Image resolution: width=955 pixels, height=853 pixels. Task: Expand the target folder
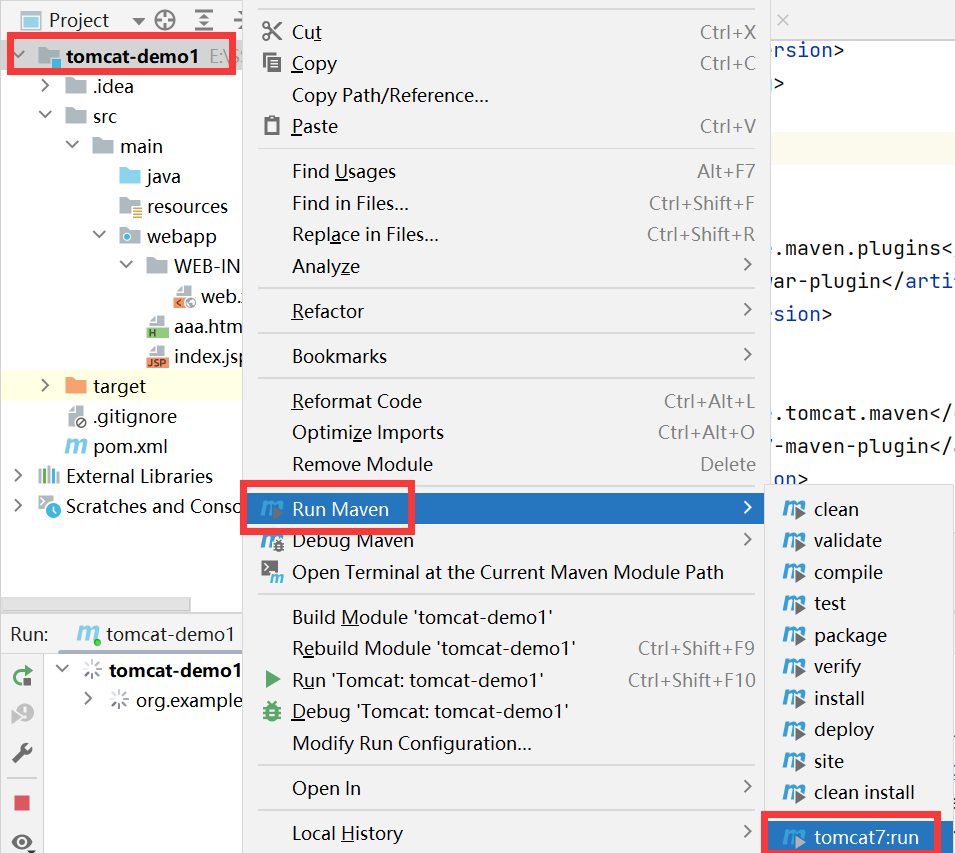click(45, 385)
